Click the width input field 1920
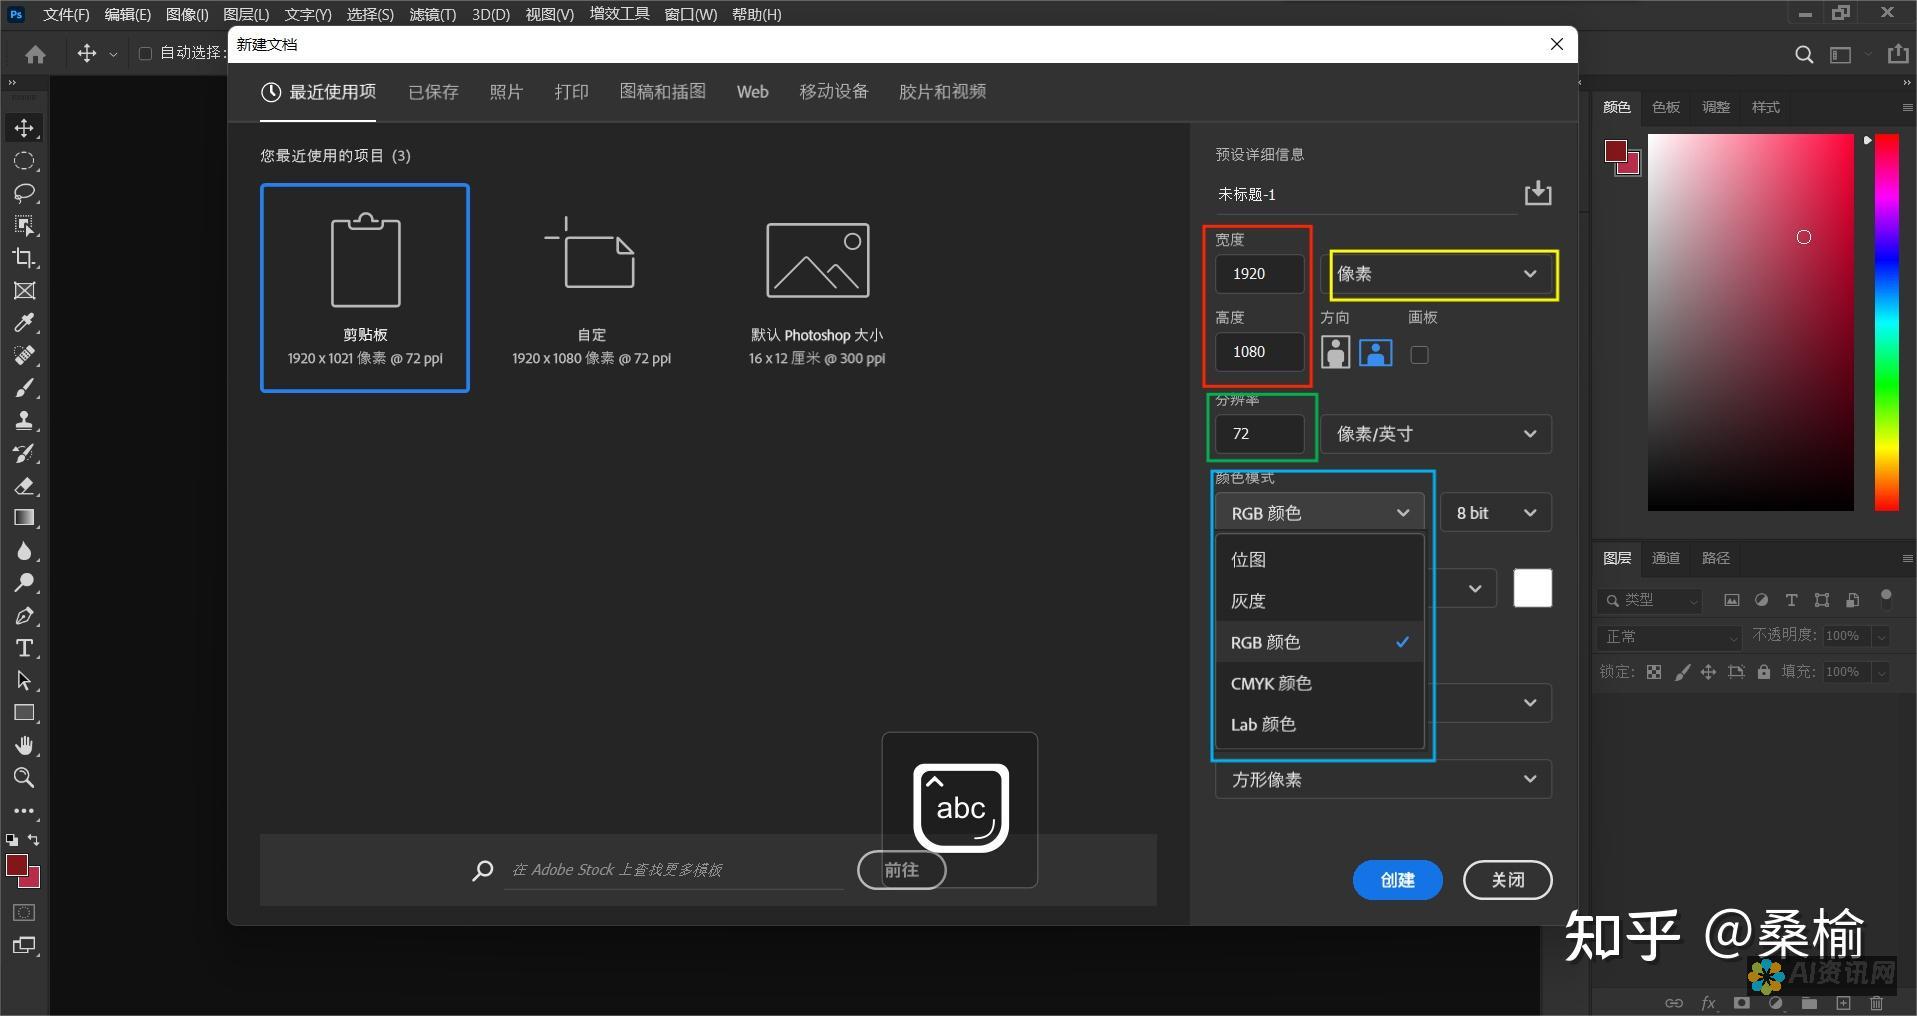The image size is (1917, 1016). click(x=1259, y=274)
